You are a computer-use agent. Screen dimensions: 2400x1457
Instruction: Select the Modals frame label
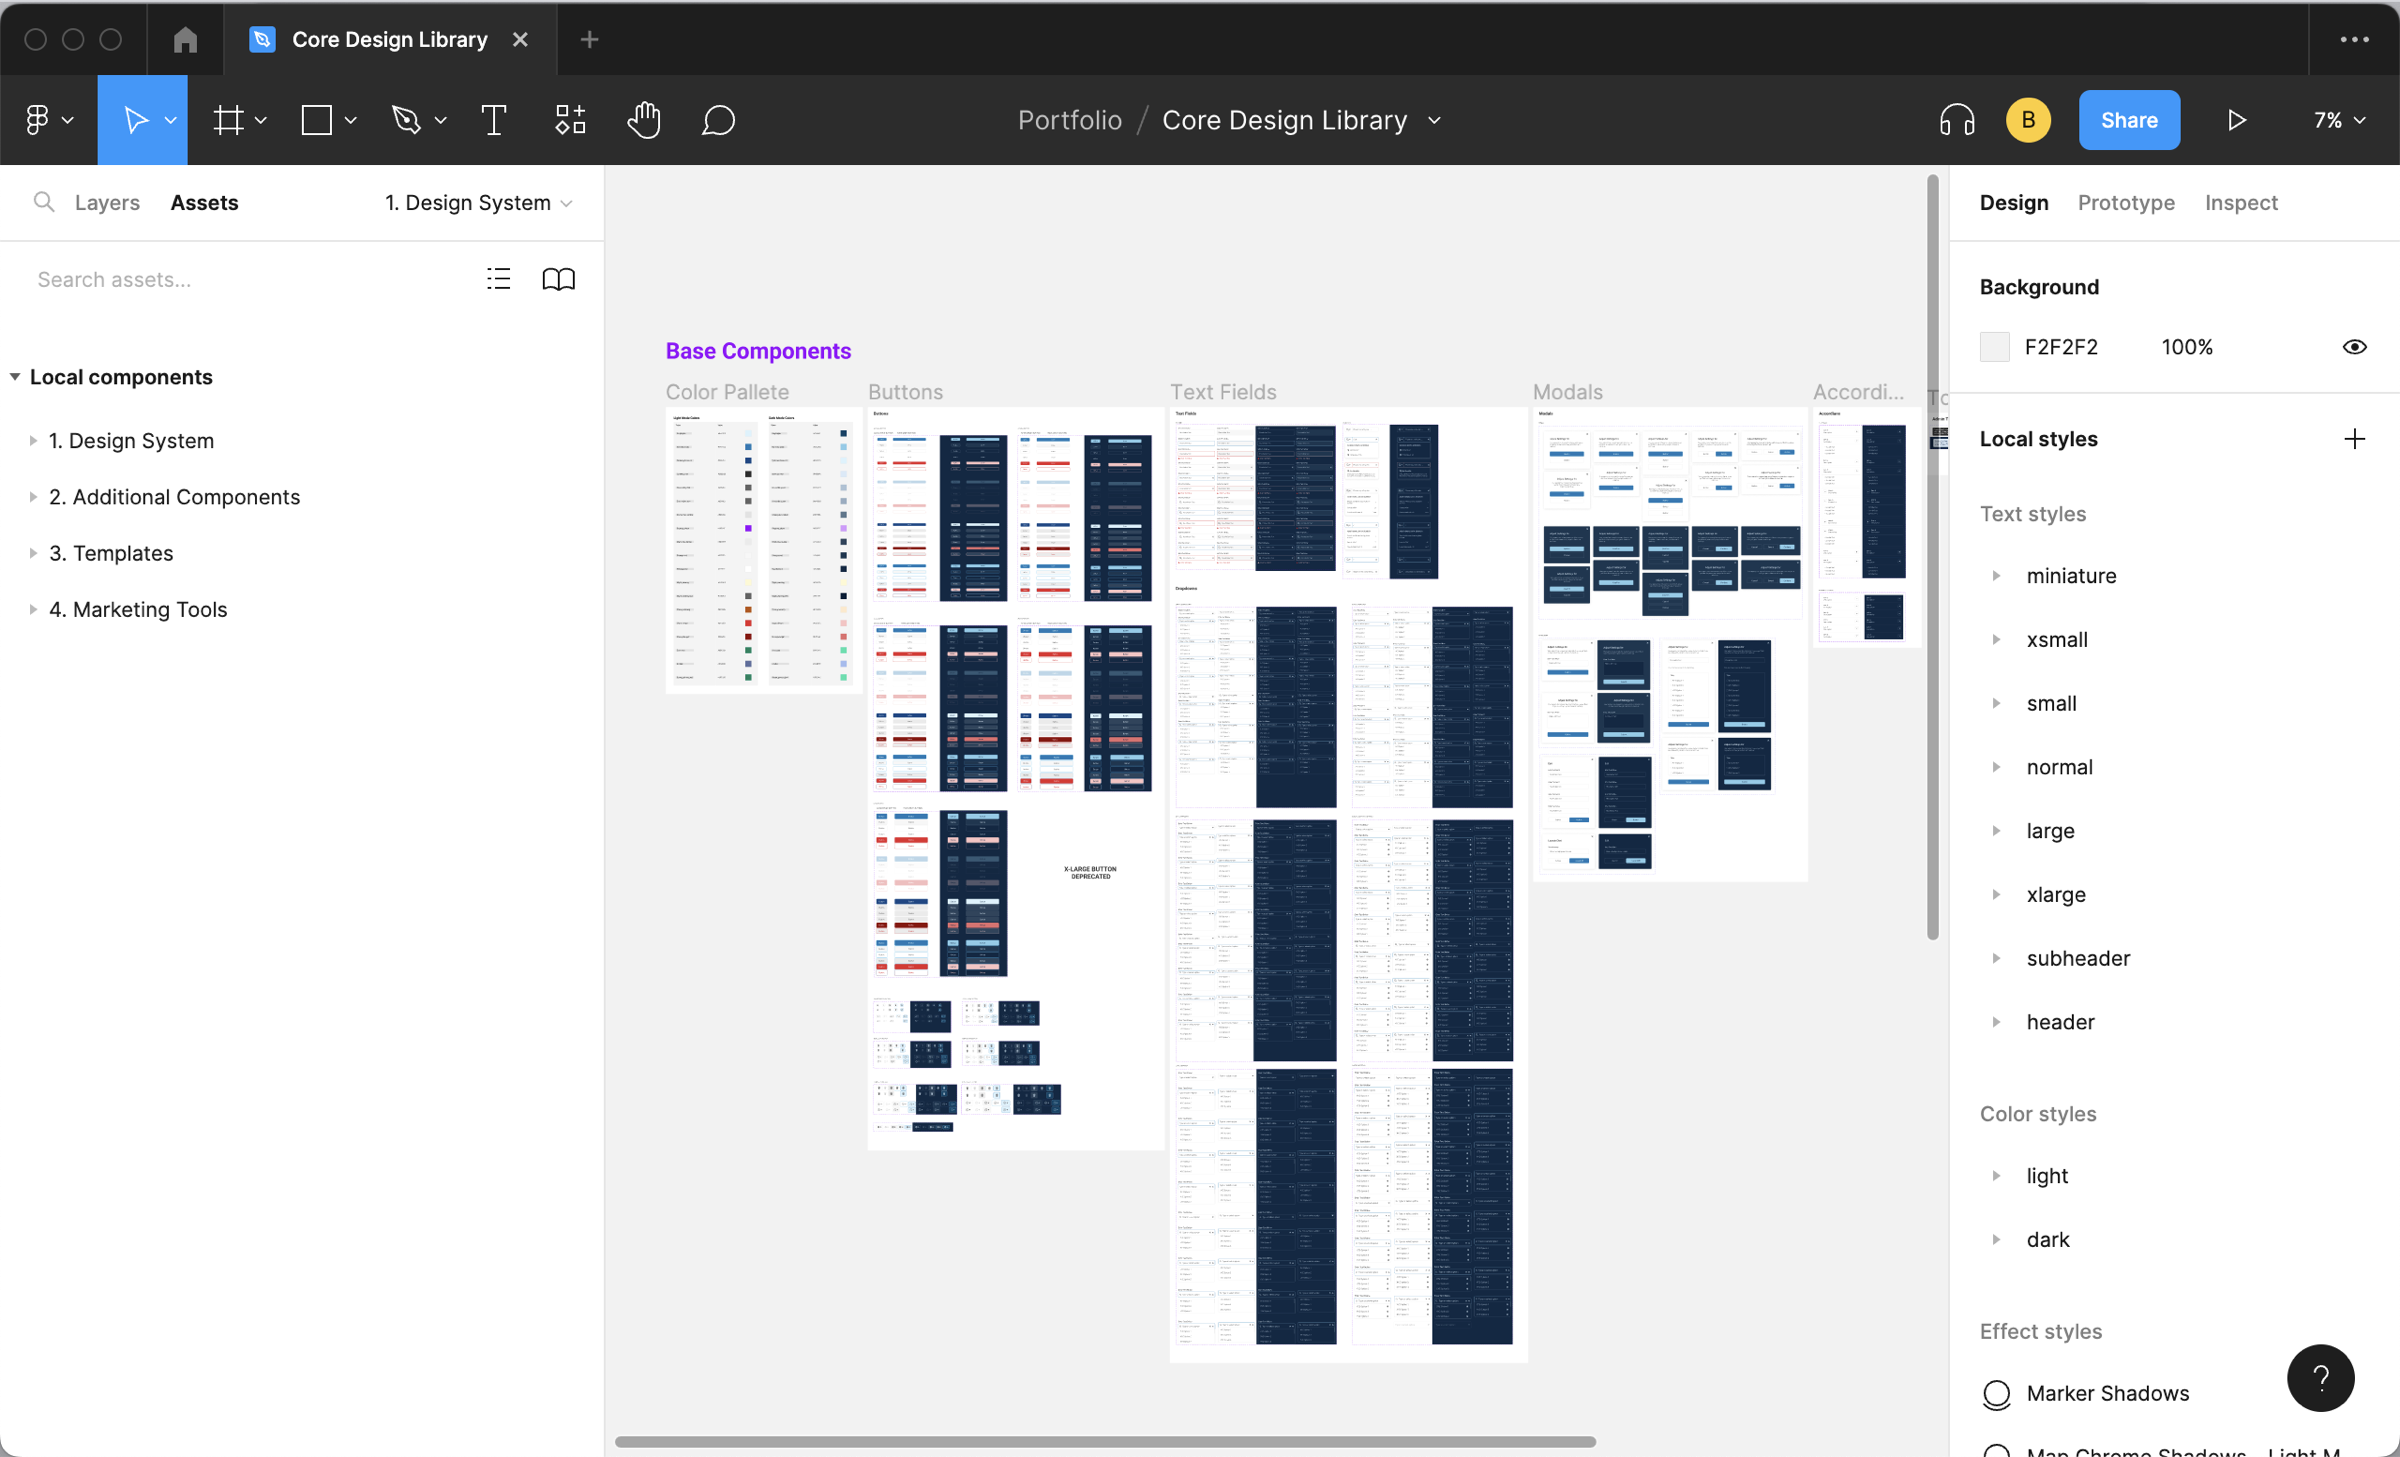(x=1567, y=392)
